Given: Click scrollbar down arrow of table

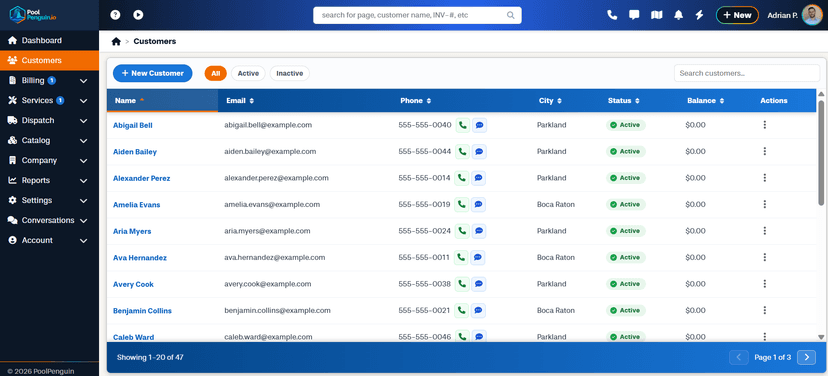Looking at the screenshot, I should click(821, 337).
